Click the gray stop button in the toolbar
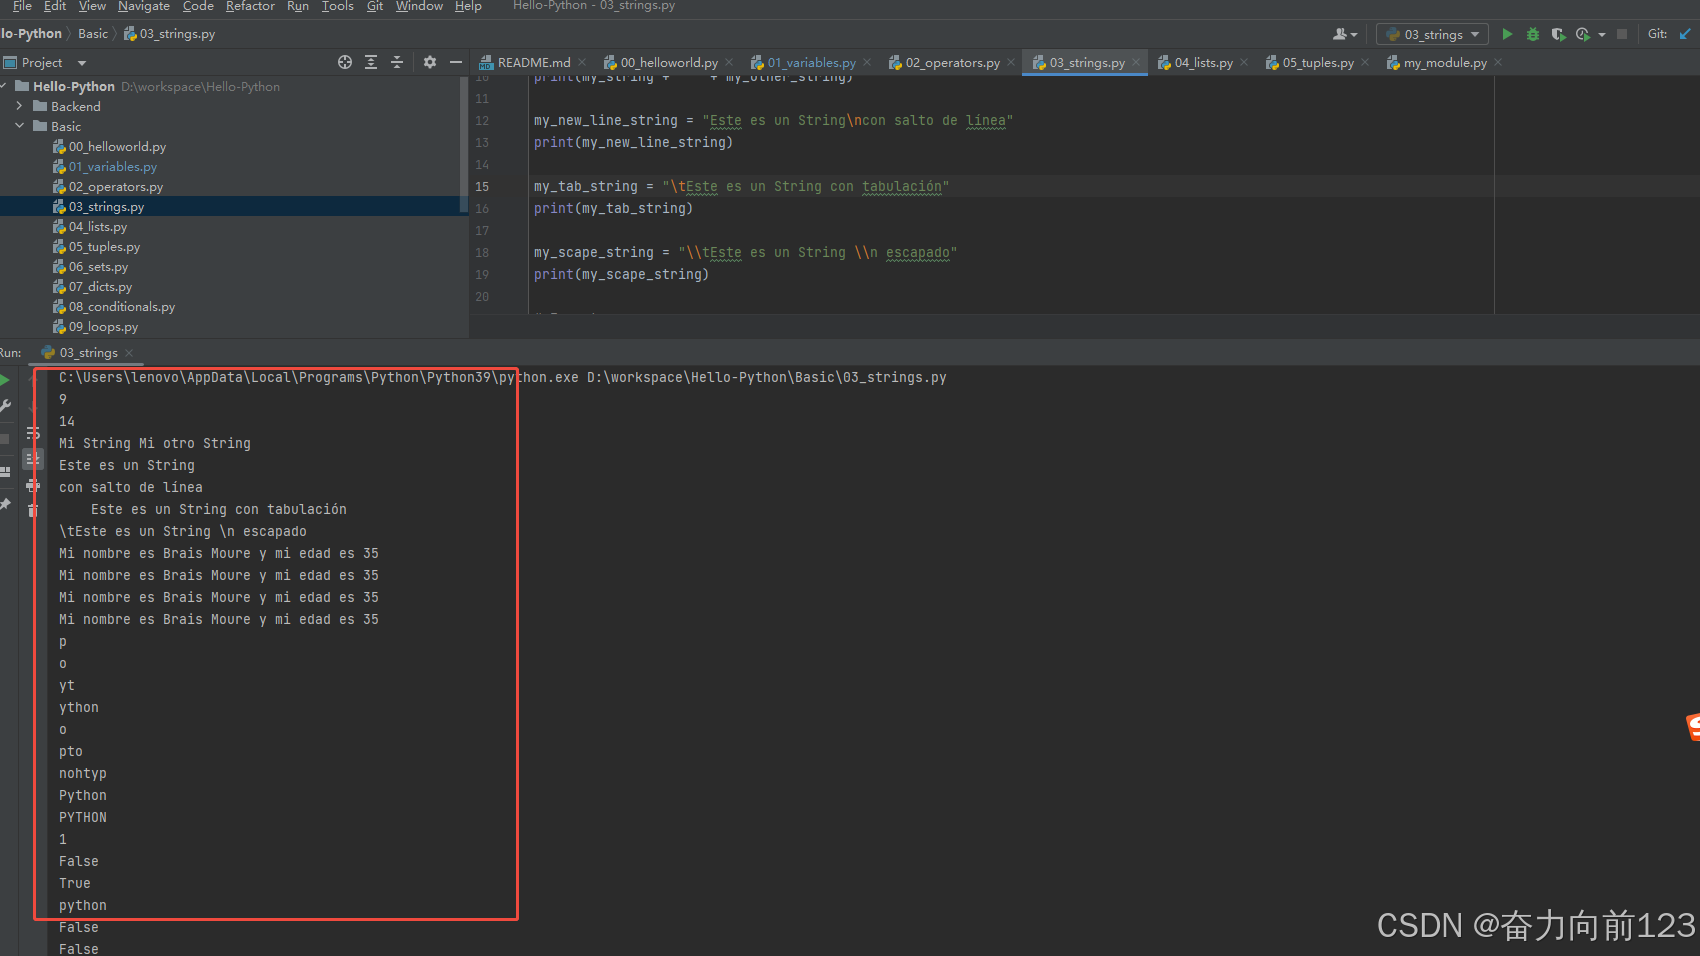The image size is (1700, 956). click(1622, 34)
